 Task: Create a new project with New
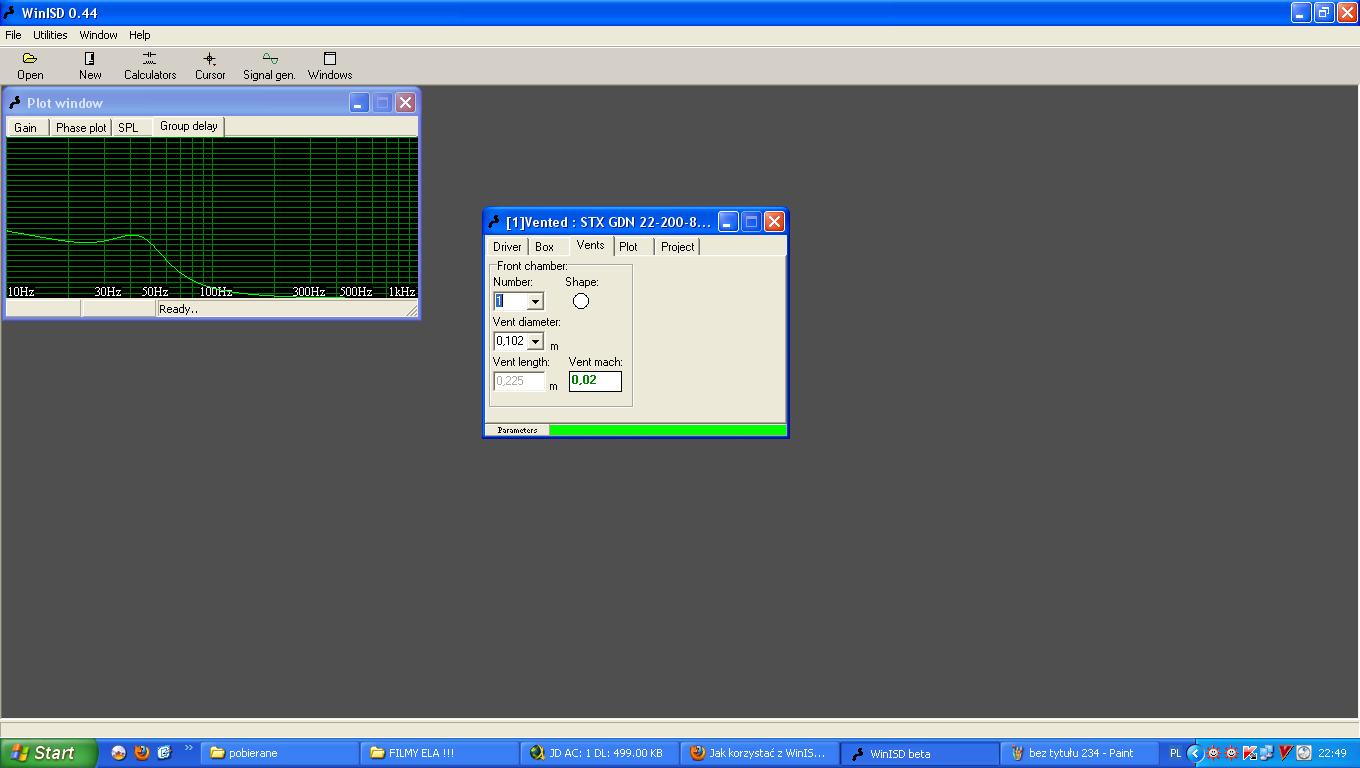click(90, 66)
